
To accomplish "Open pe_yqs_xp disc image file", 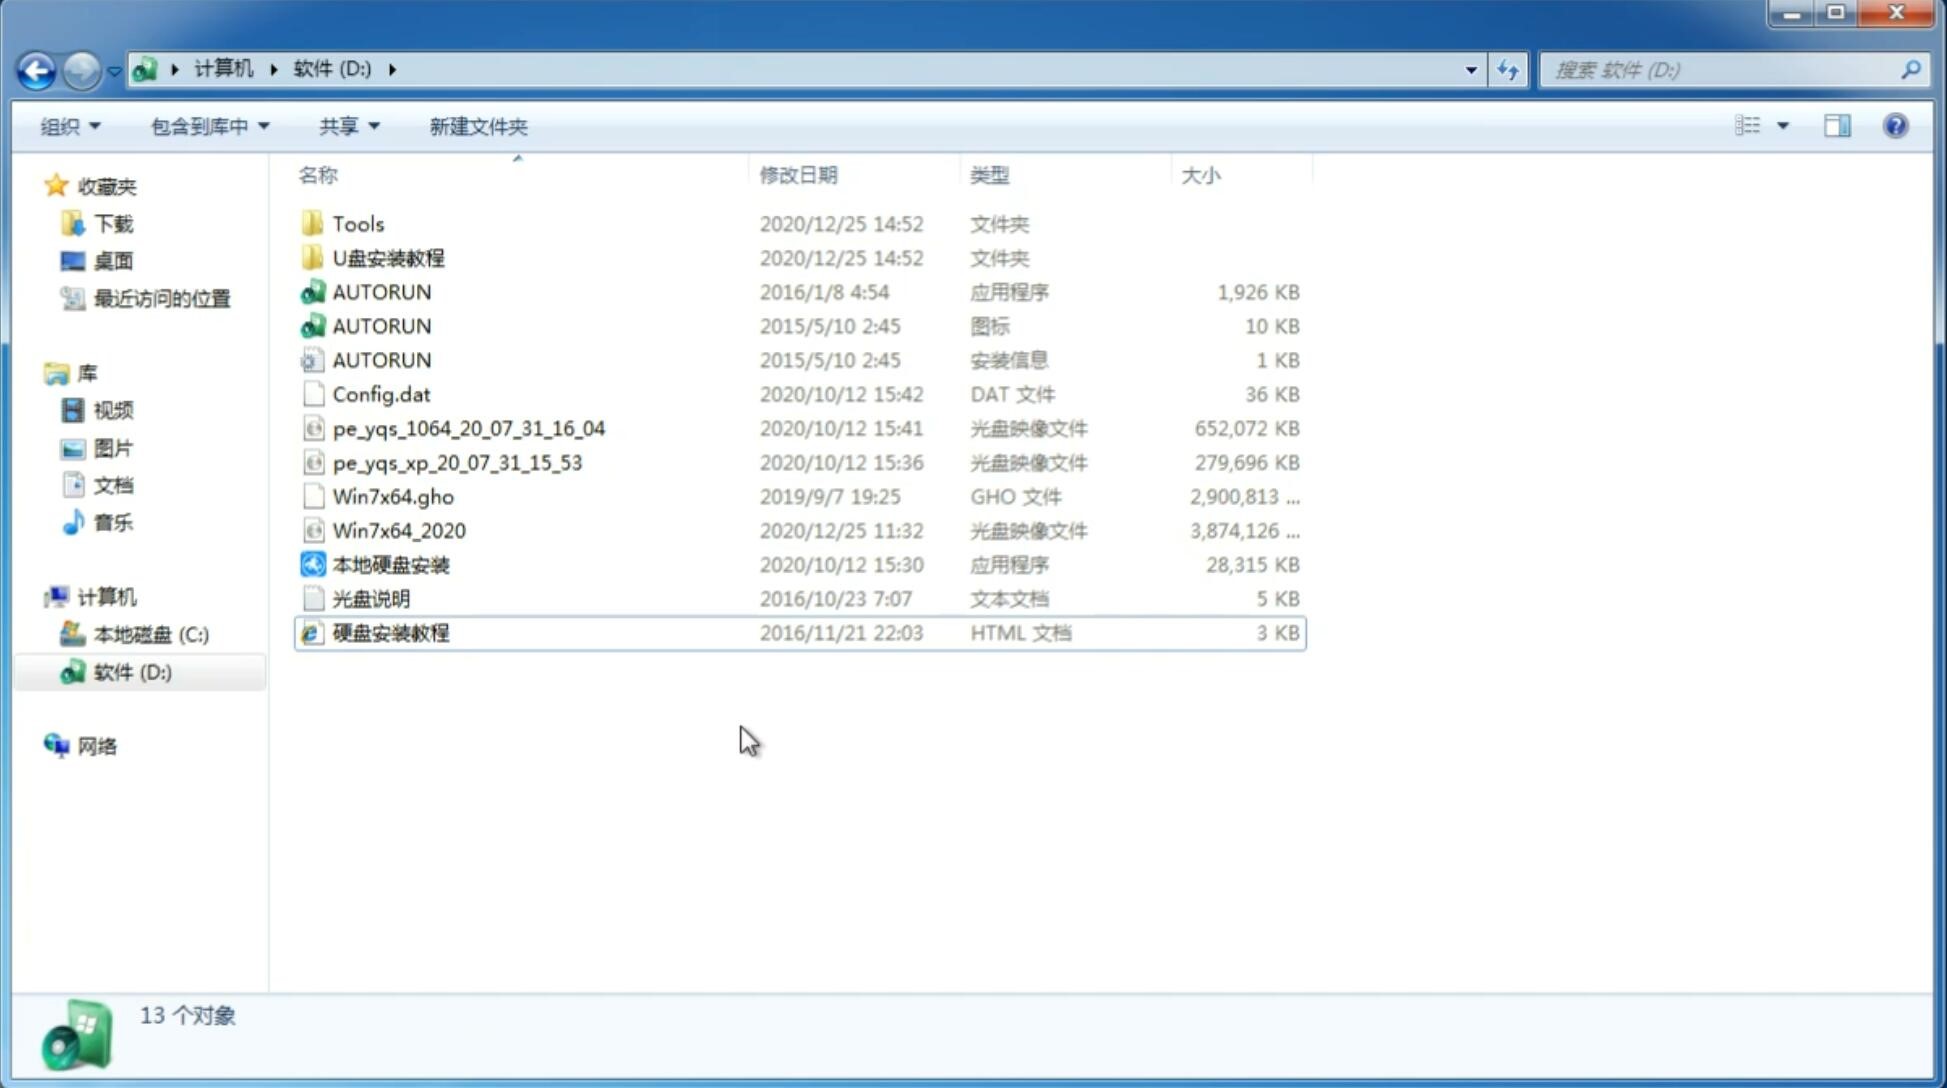I will [457, 462].
